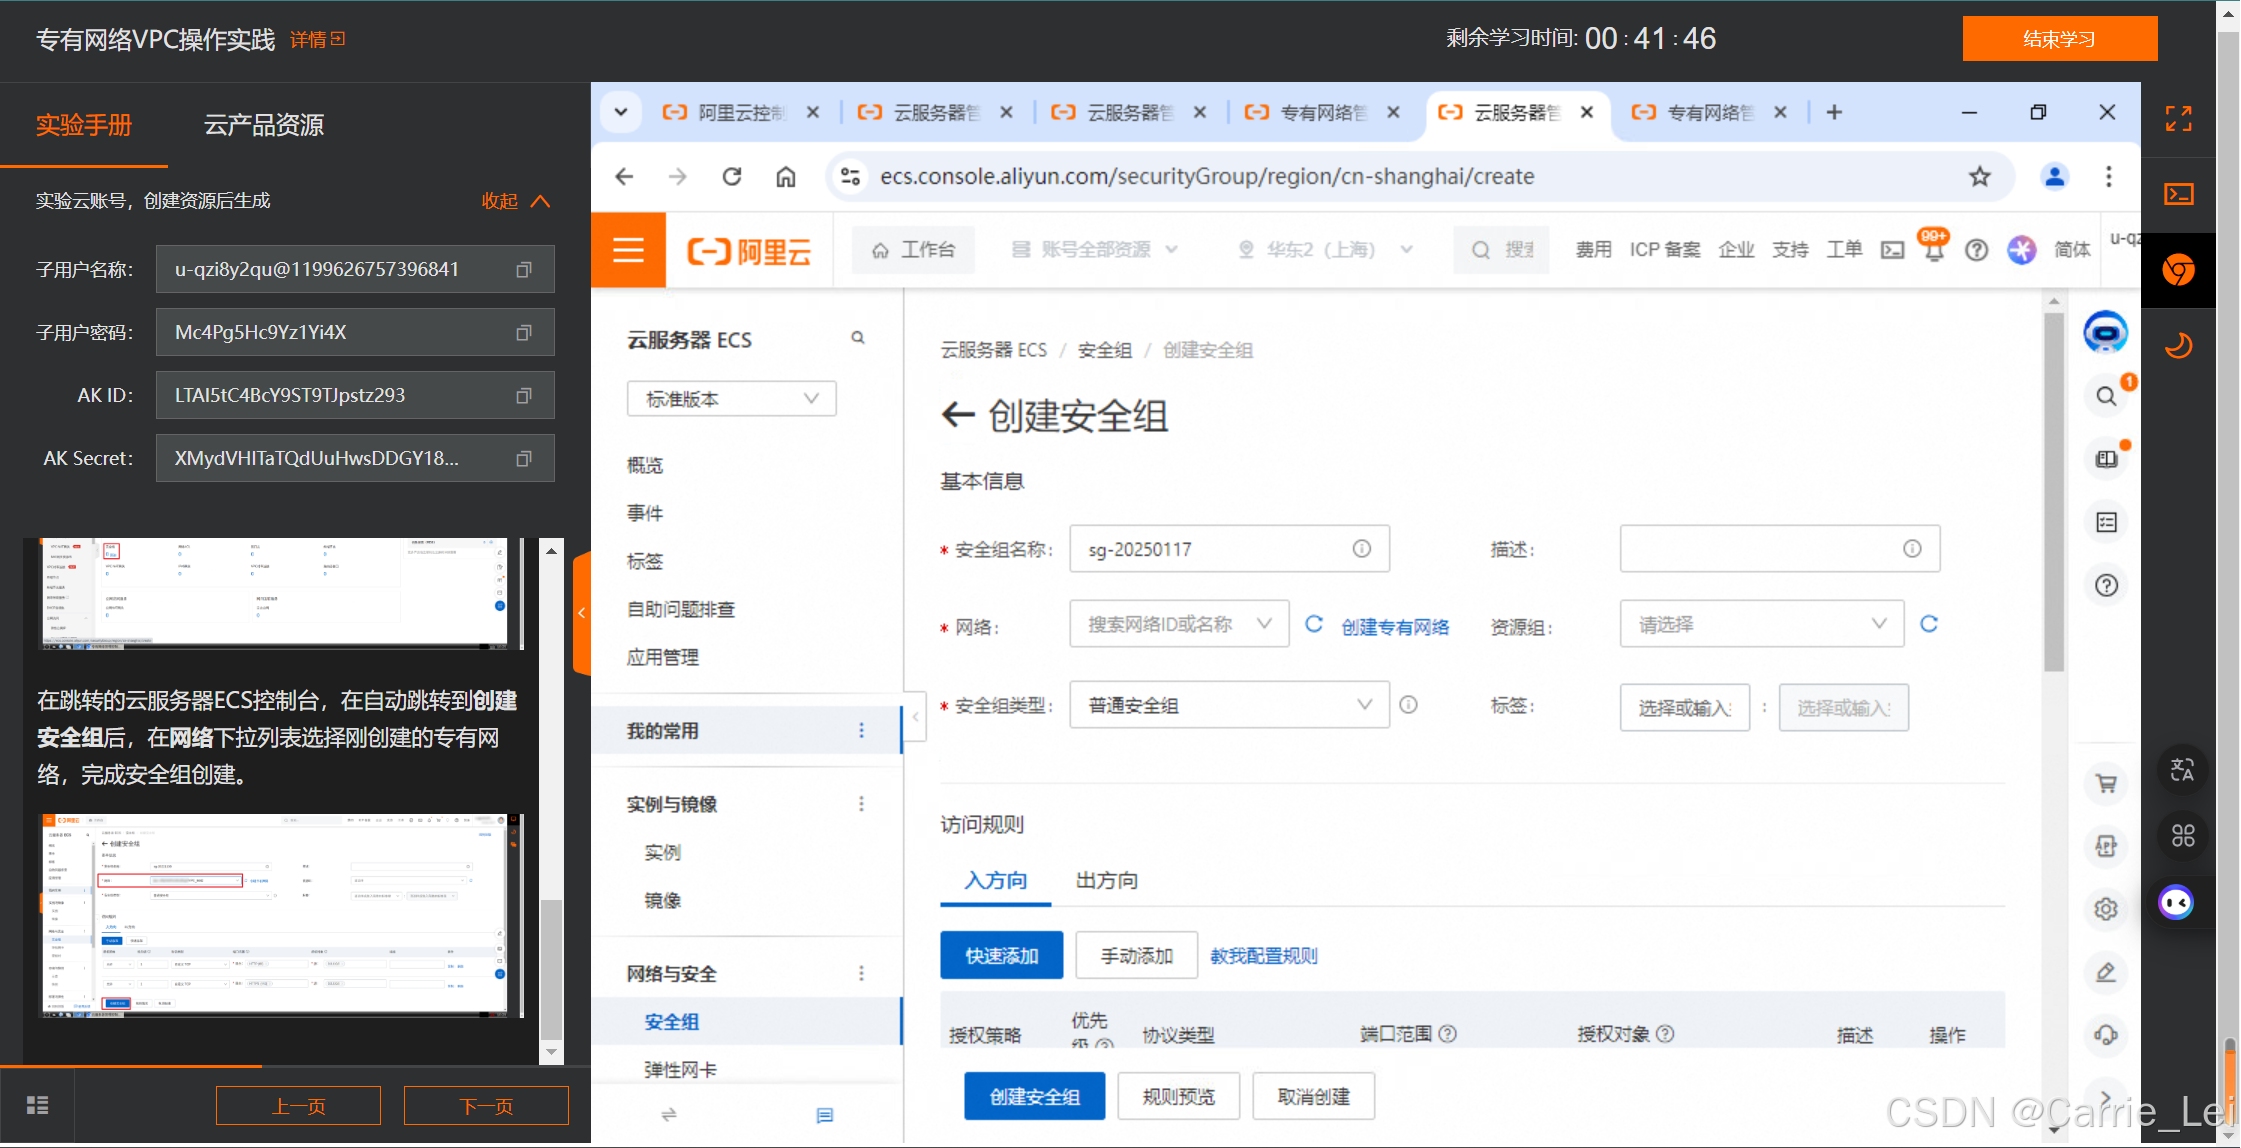
Task: Go to browser home page
Action: (x=786, y=177)
